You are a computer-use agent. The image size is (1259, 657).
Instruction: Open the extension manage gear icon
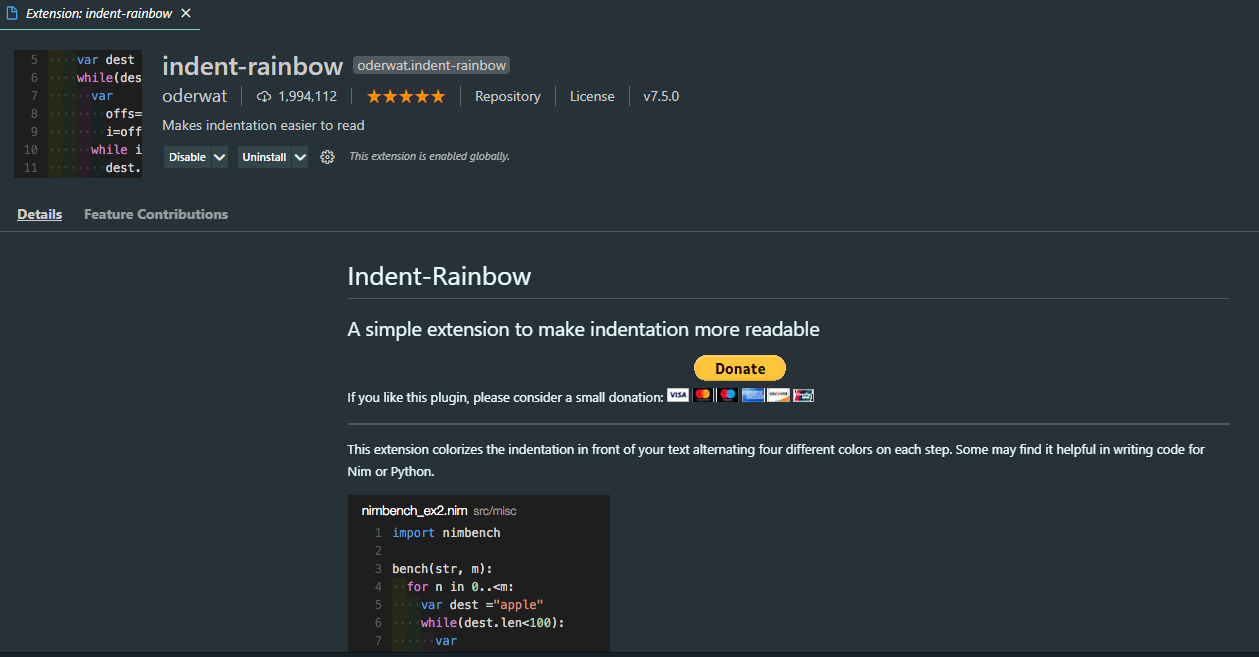327,157
